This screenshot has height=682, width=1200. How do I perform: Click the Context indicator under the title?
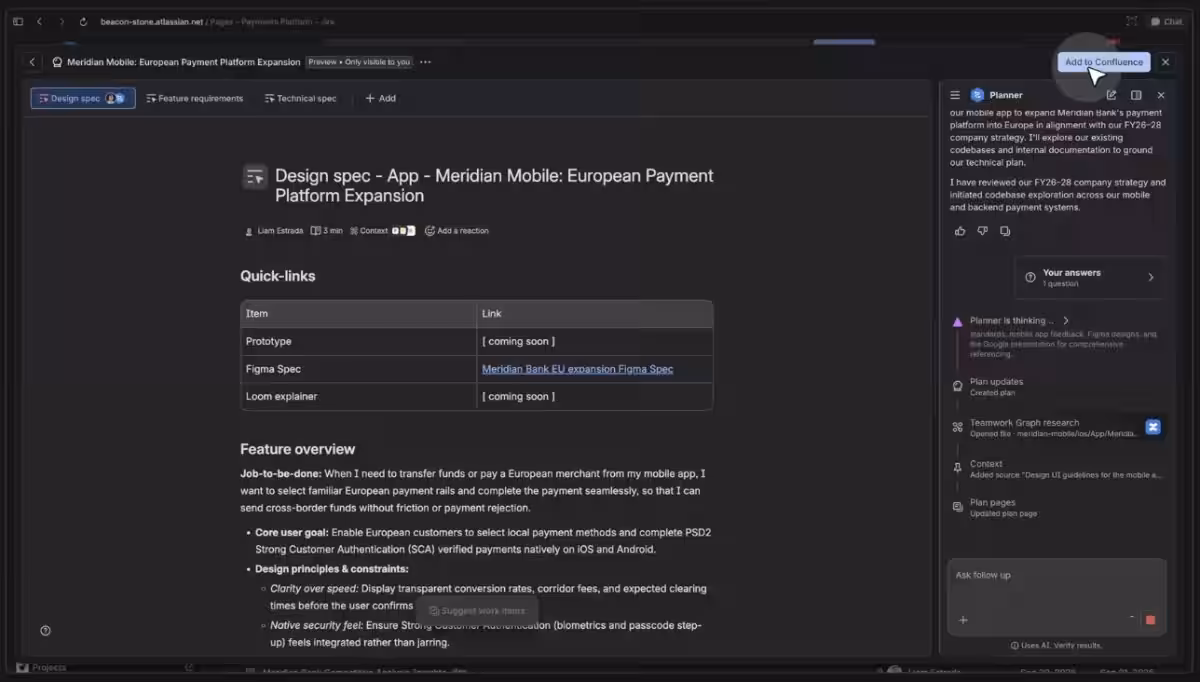382,231
